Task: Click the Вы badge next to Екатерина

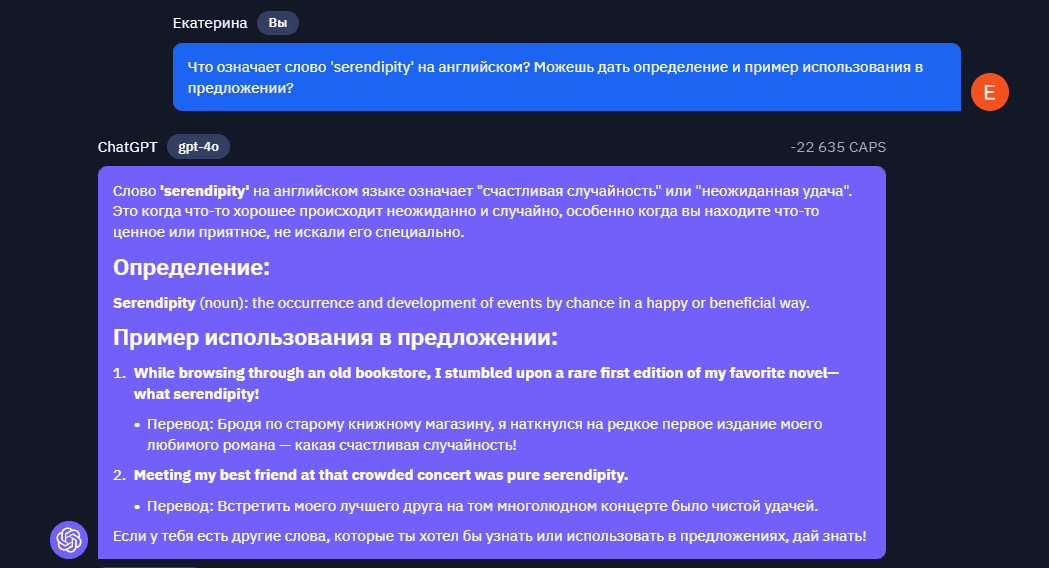Action: coord(278,23)
